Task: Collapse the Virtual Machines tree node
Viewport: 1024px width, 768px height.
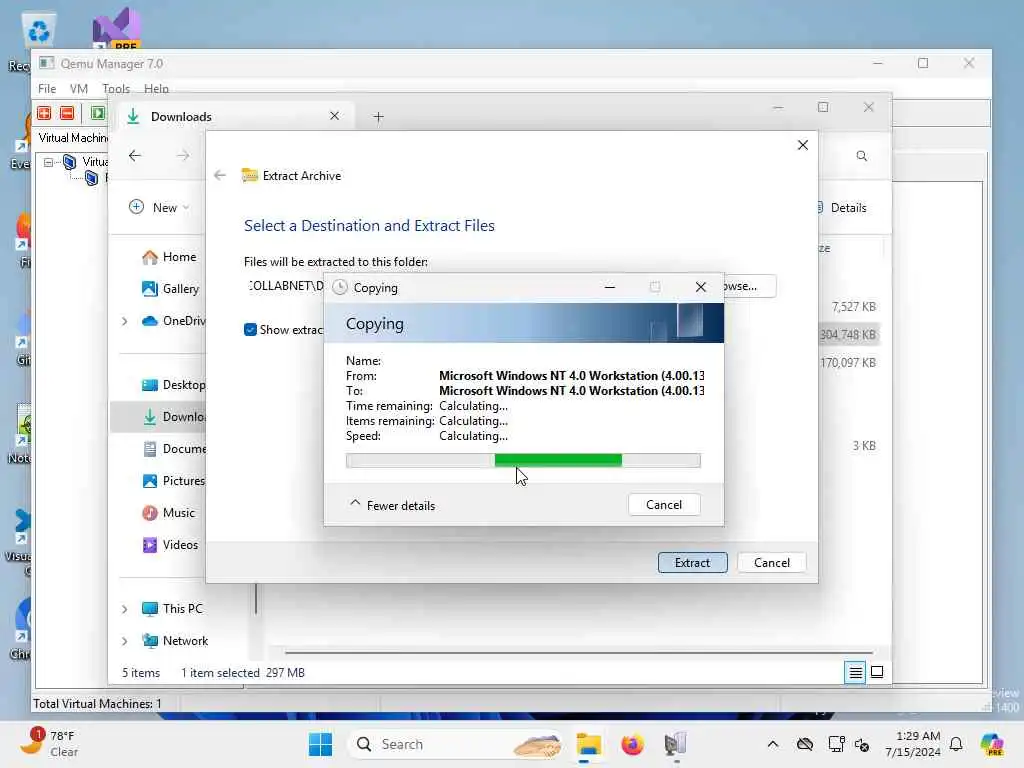Action: pyautogui.click(x=48, y=161)
